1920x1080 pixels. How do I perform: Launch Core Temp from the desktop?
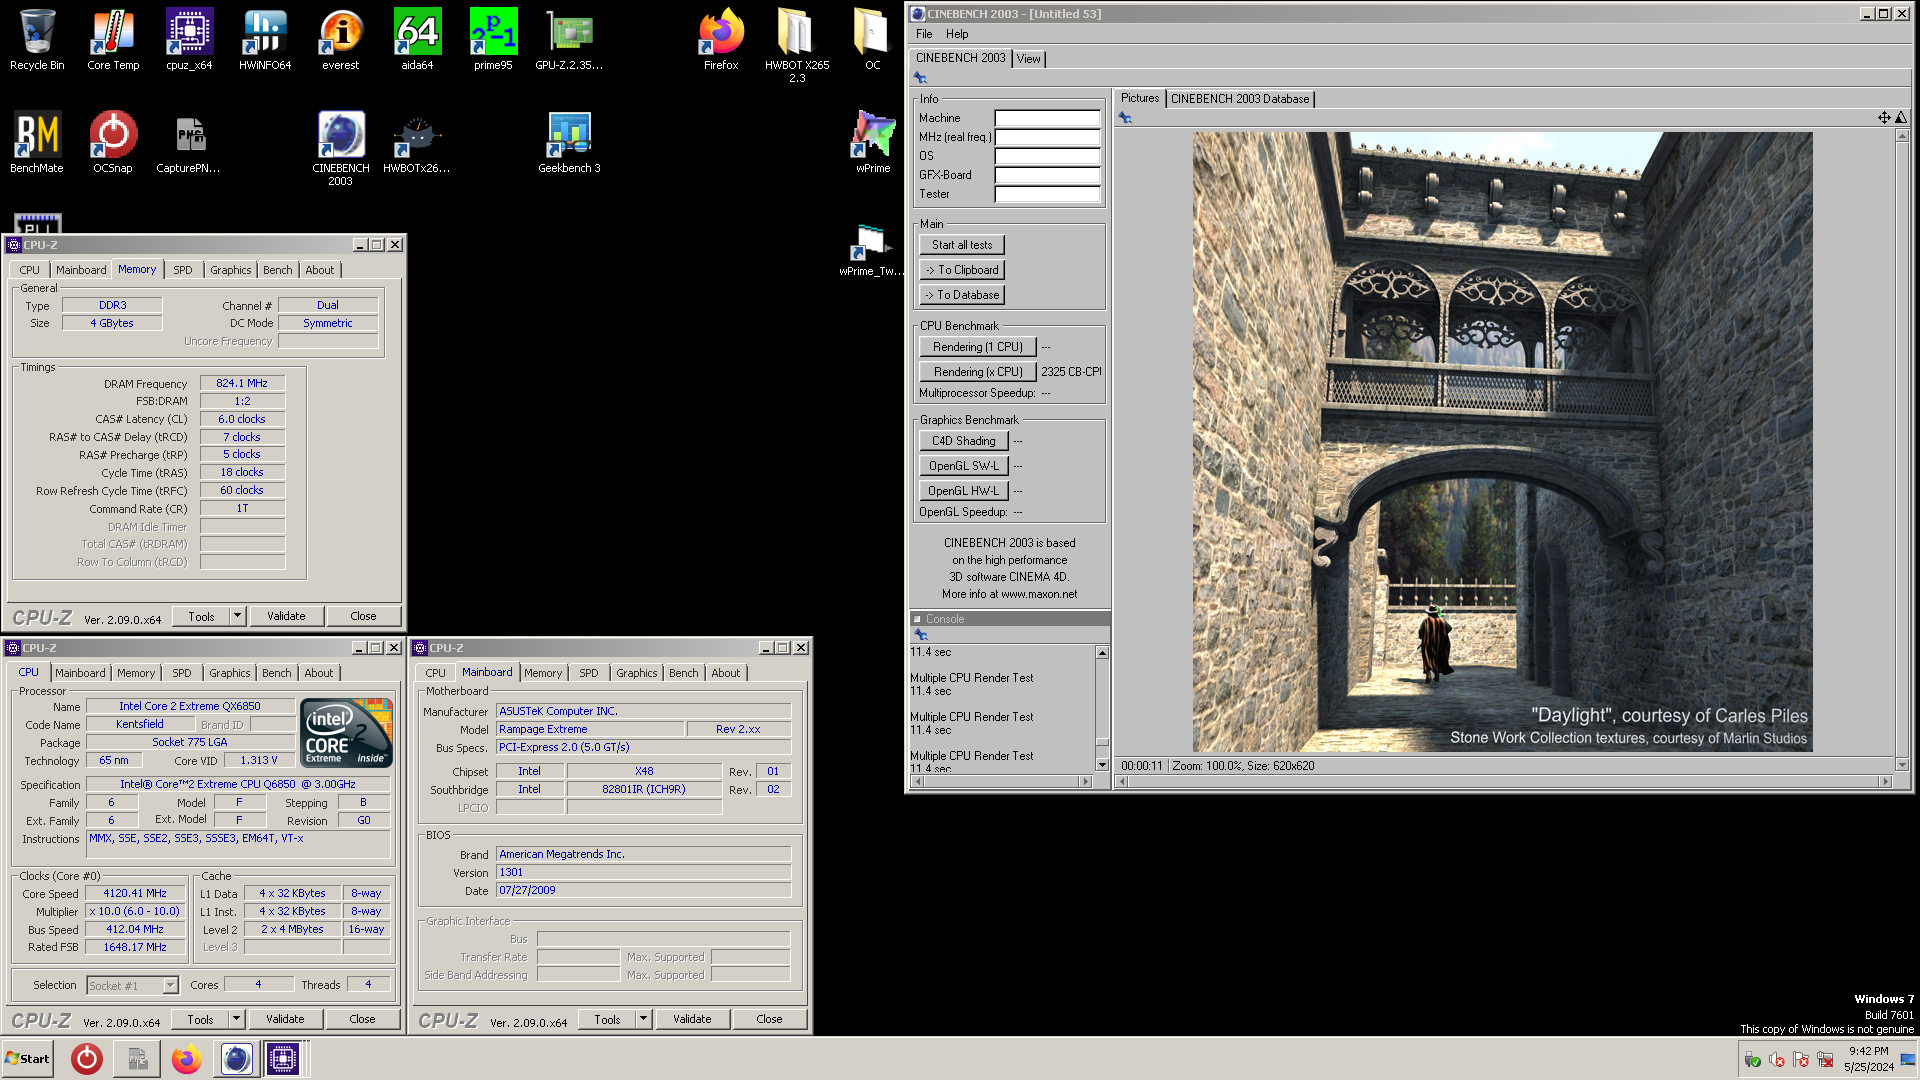[113, 40]
